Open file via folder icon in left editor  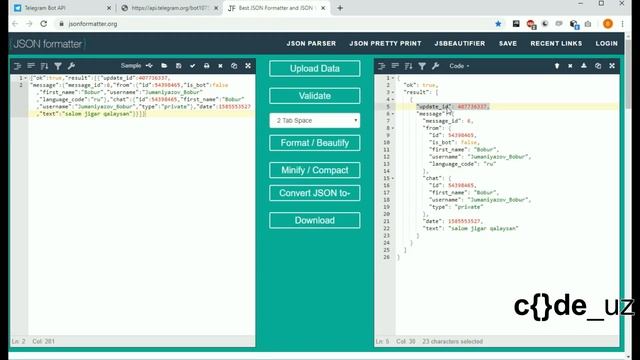point(164,66)
